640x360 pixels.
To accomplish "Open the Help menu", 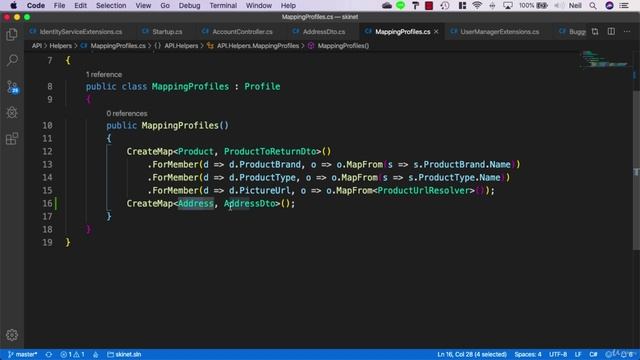I will pyautogui.click(x=288, y=6).
